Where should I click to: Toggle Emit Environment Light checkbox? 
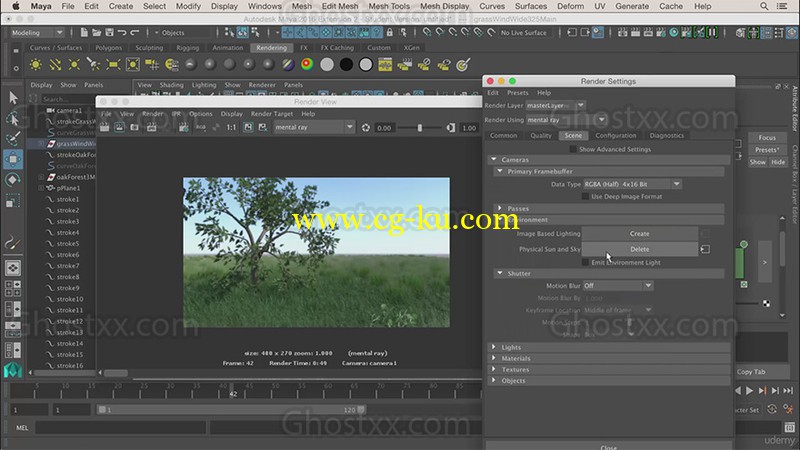585,262
